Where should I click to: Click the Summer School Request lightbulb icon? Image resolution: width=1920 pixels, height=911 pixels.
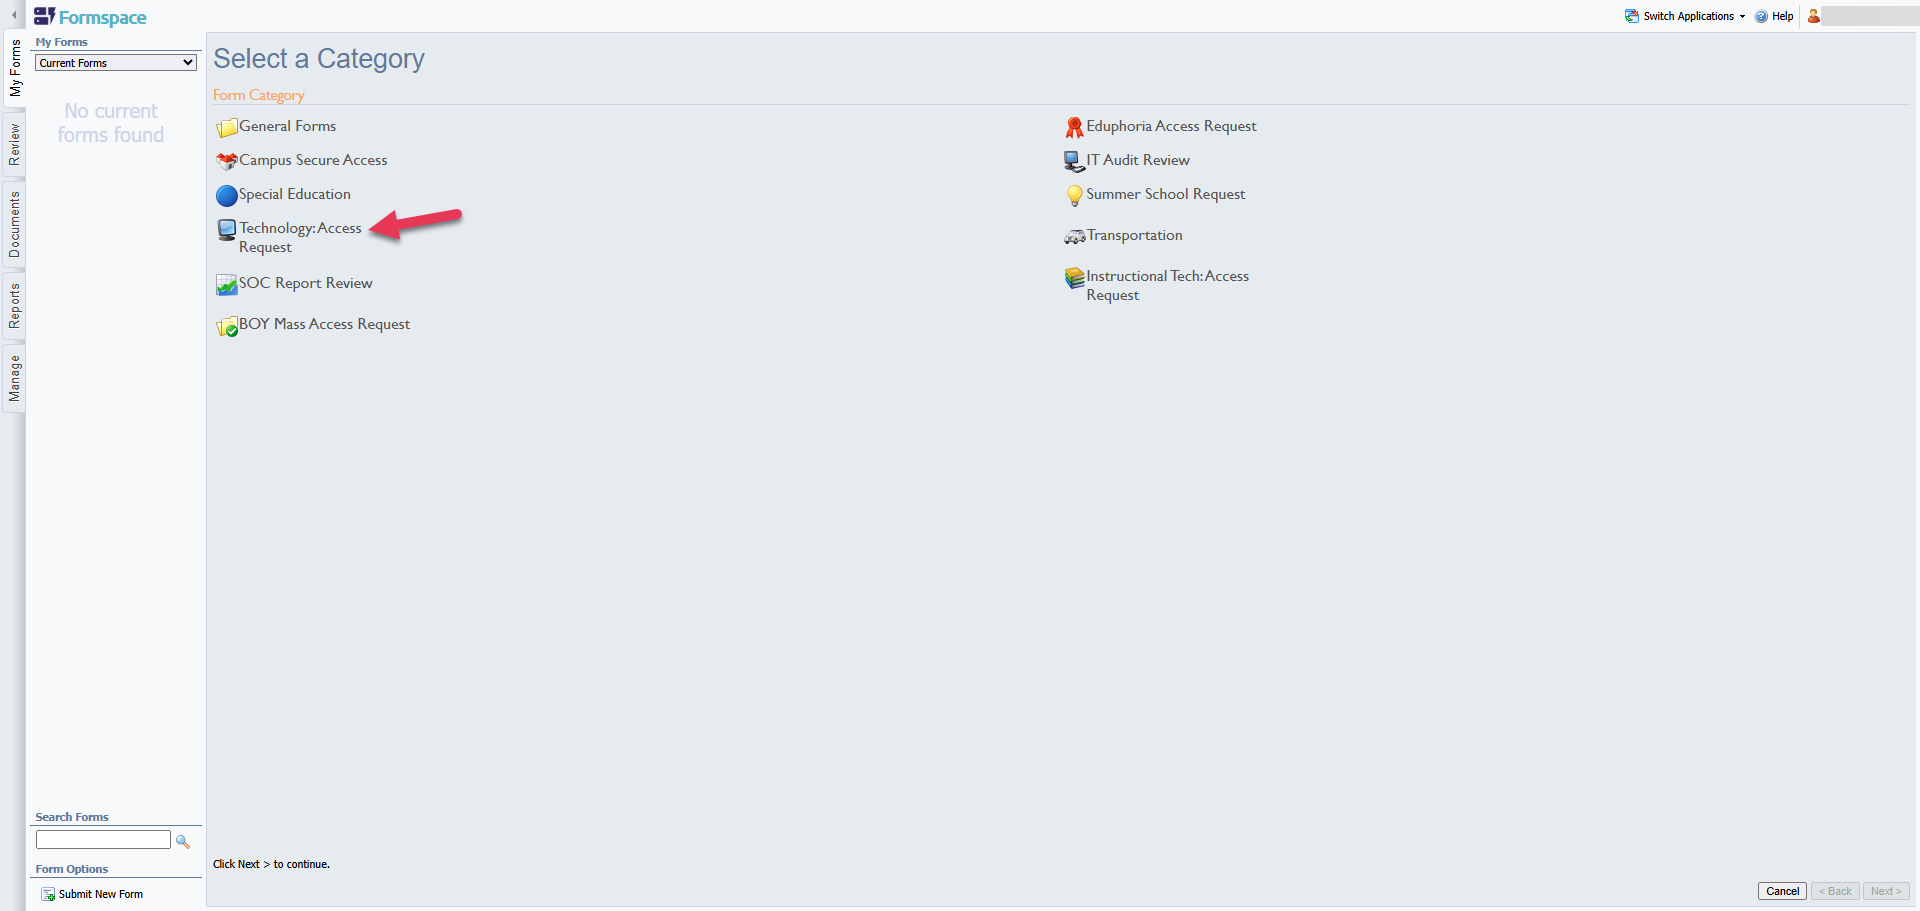[x=1074, y=195]
